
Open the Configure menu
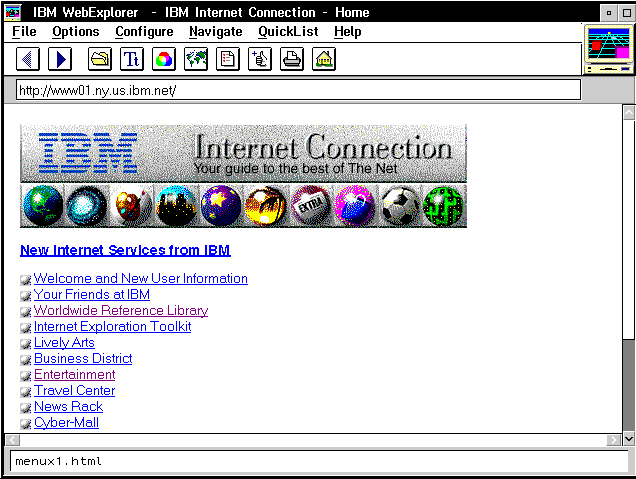click(144, 32)
